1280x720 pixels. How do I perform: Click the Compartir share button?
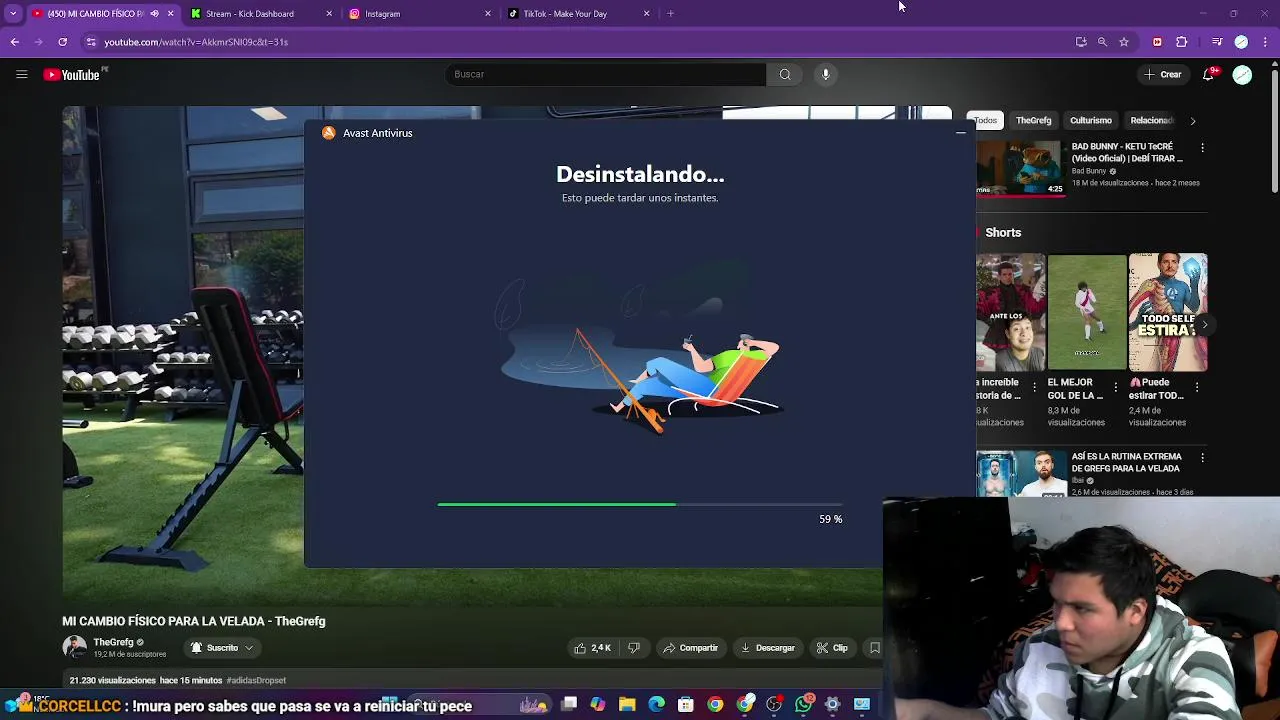coord(690,648)
